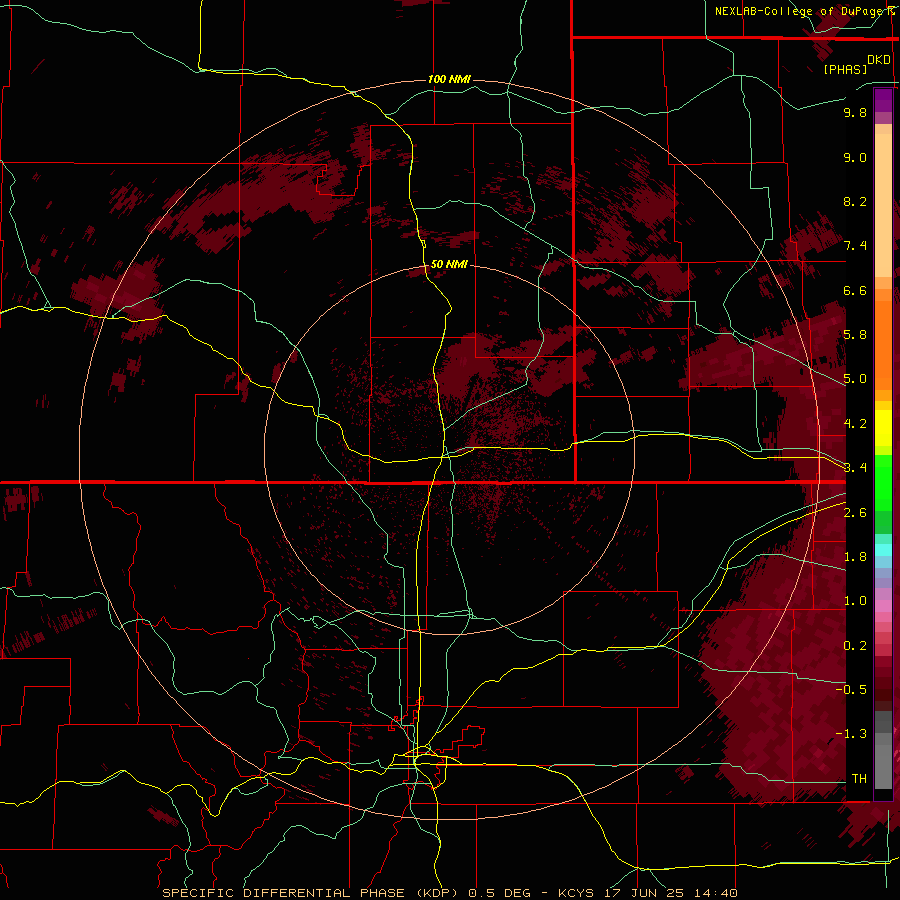Pick the purple band atop the color bar
Viewport: 900px width, 900px height.
tap(883, 100)
